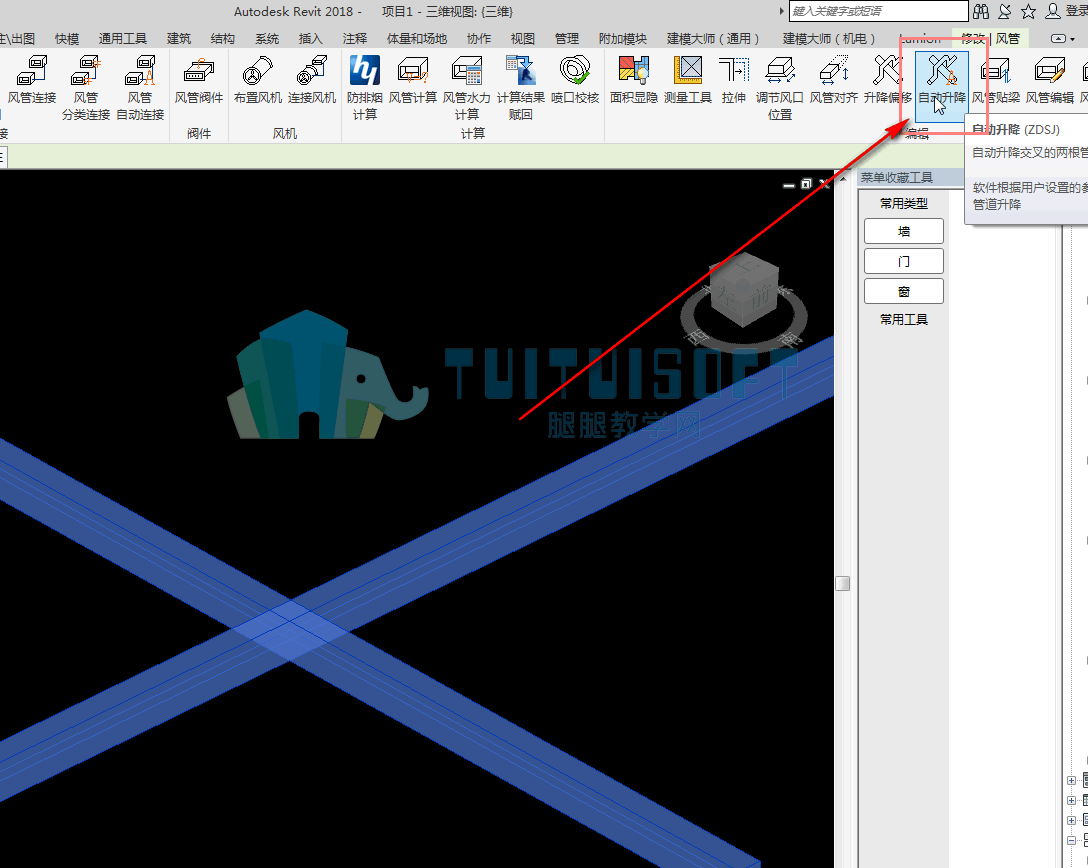The height and width of the screenshot is (868, 1088).
Task: Open the 建模大师（机电）tab
Action: 828,39
